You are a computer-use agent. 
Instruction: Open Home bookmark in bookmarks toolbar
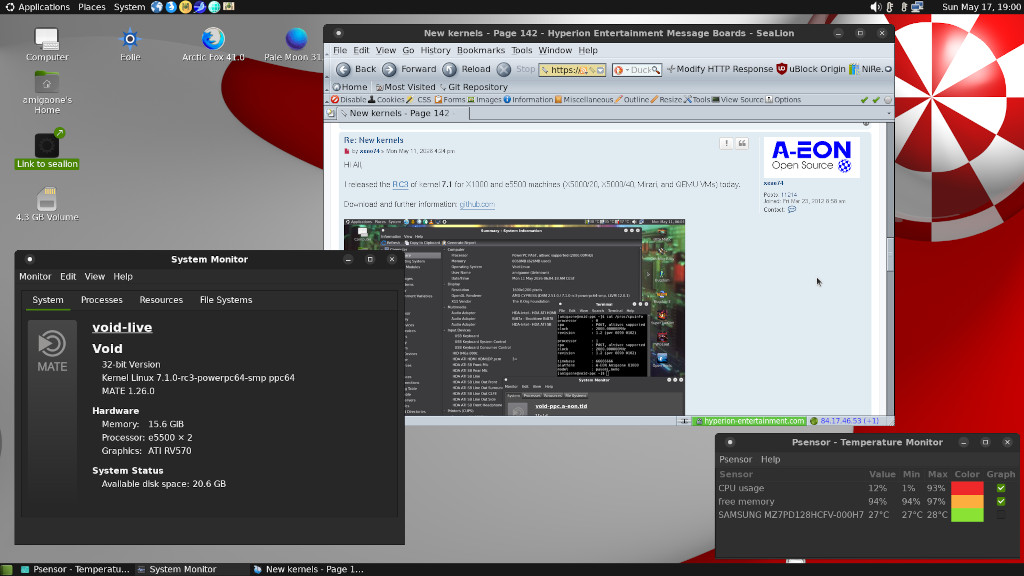pyautogui.click(x=349, y=87)
